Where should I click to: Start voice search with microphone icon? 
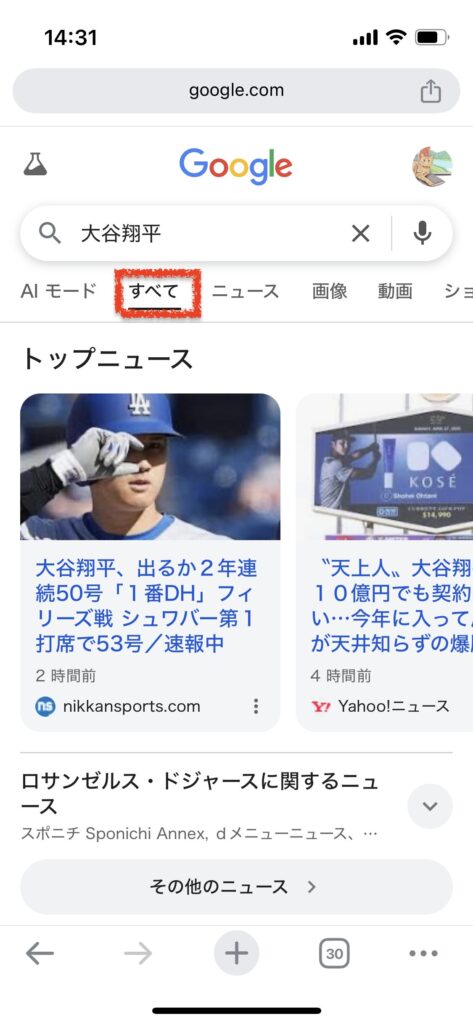pyautogui.click(x=423, y=233)
